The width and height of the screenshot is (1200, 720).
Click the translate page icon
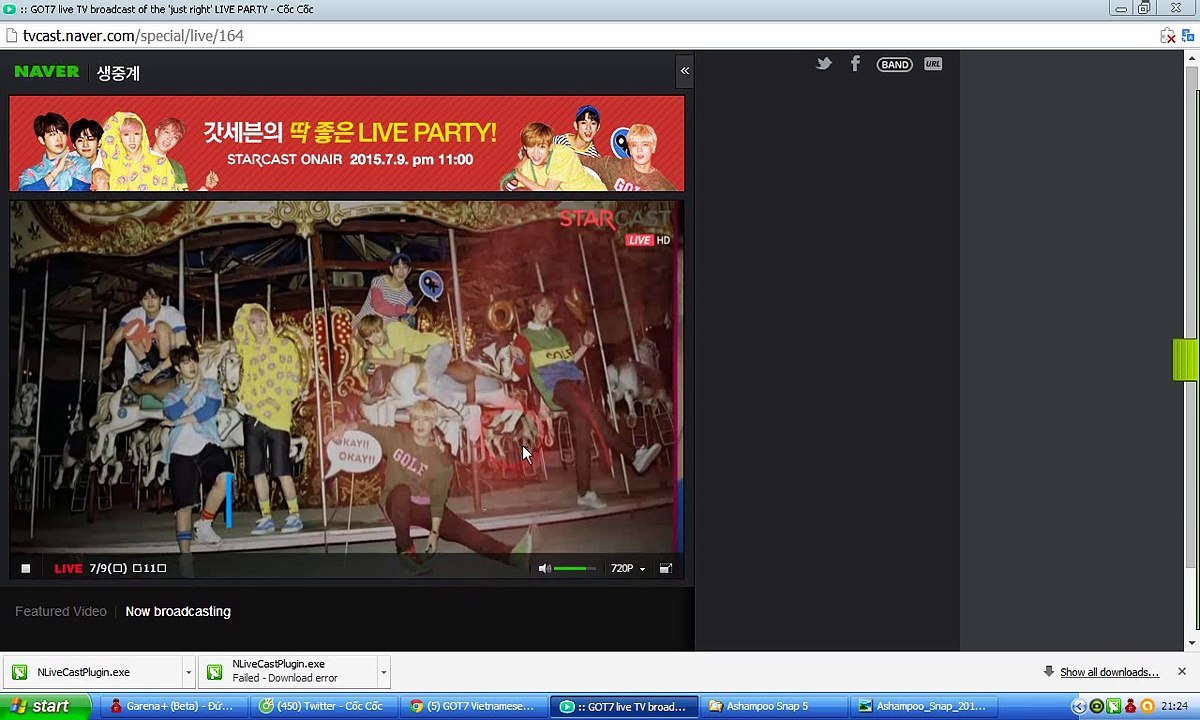[x=1190, y=36]
